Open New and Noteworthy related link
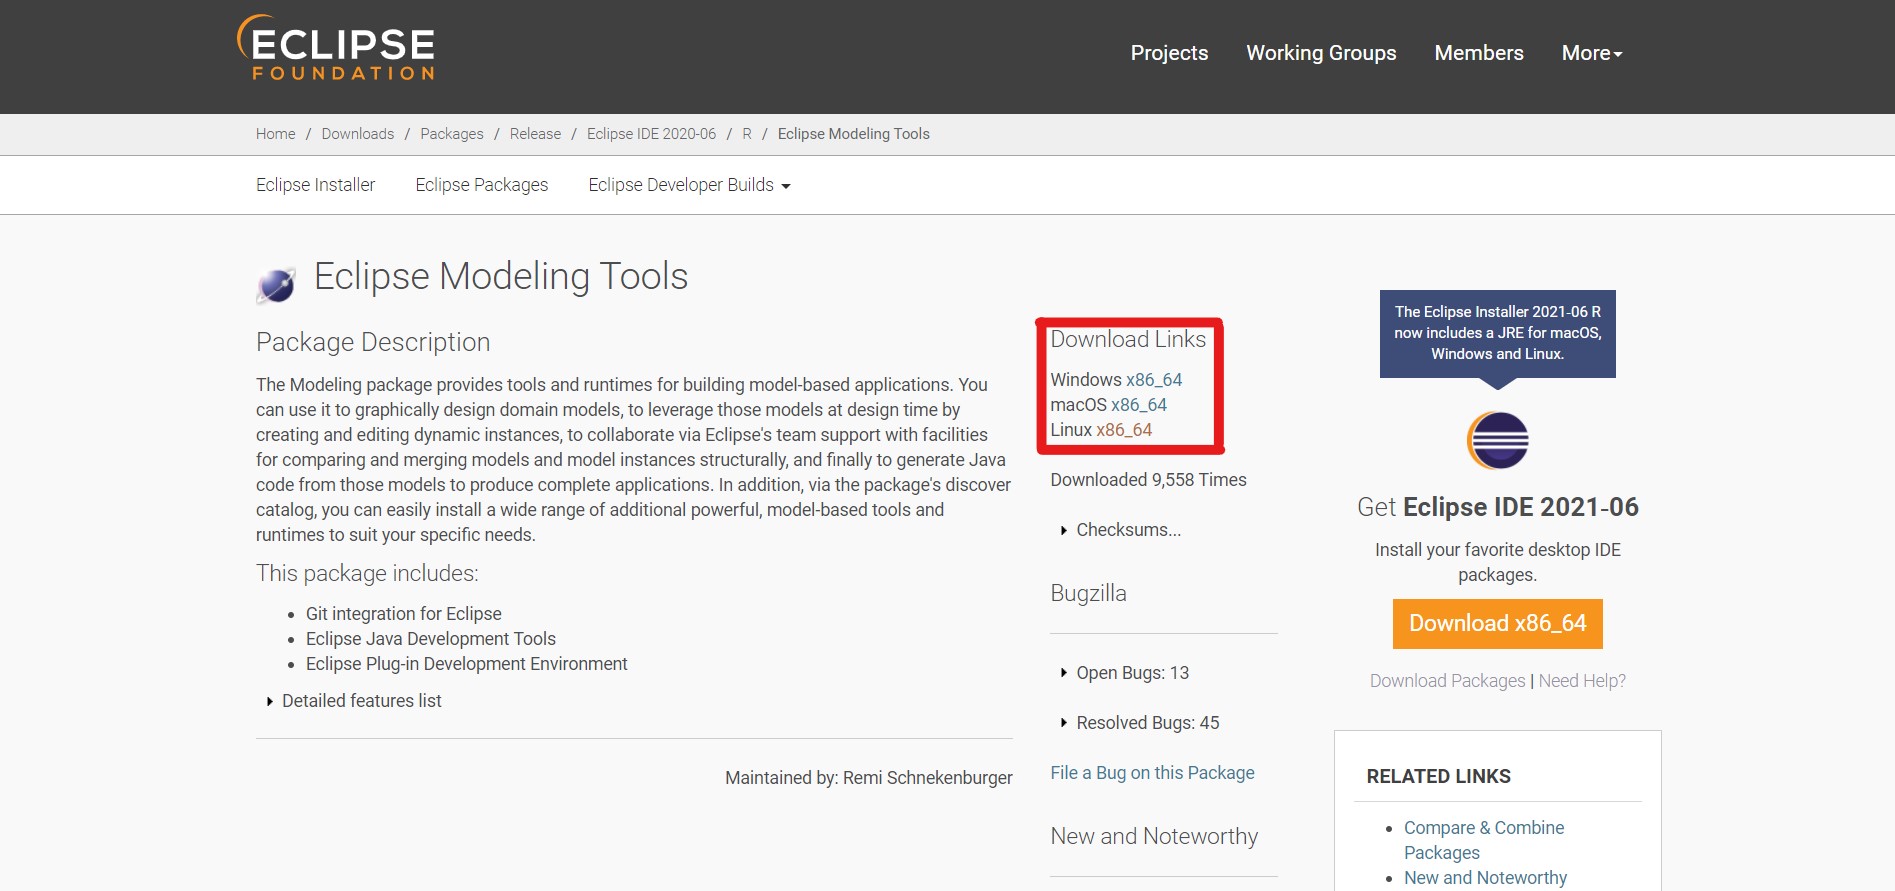This screenshot has height=891, width=1895. pos(1485,878)
